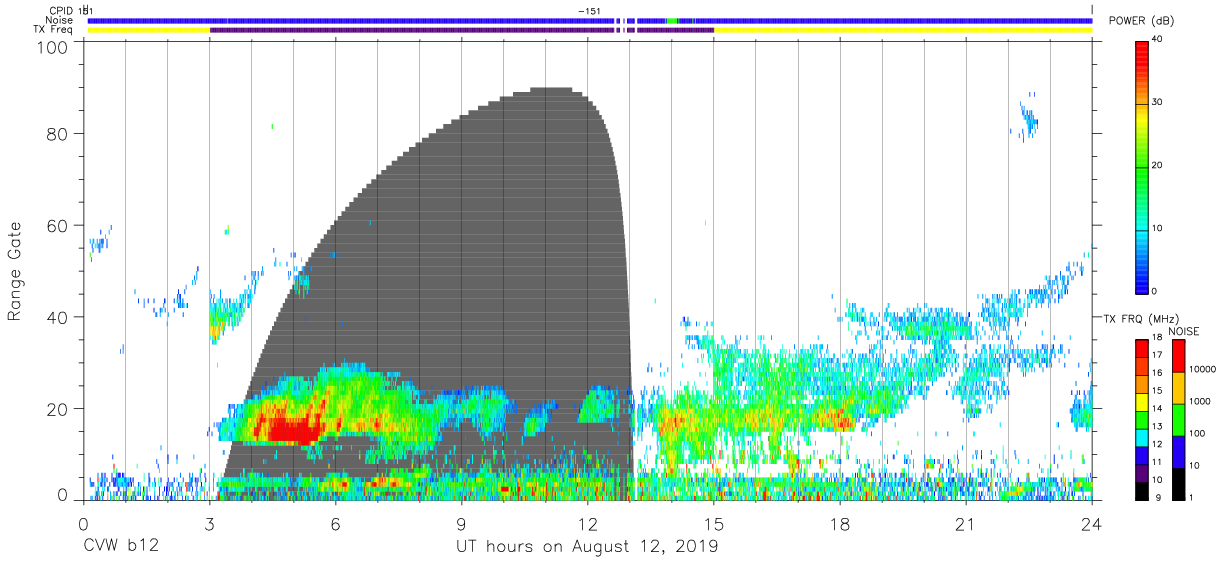Click the '40' tick on the Range Gate axis
This screenshot has height=567, width=1228.
[x=58, y=317]
